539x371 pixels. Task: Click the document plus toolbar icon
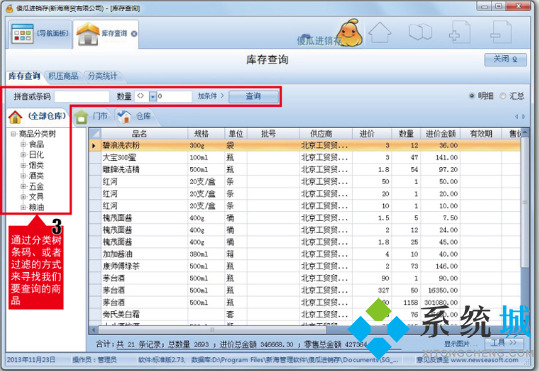tap(460, 32)
